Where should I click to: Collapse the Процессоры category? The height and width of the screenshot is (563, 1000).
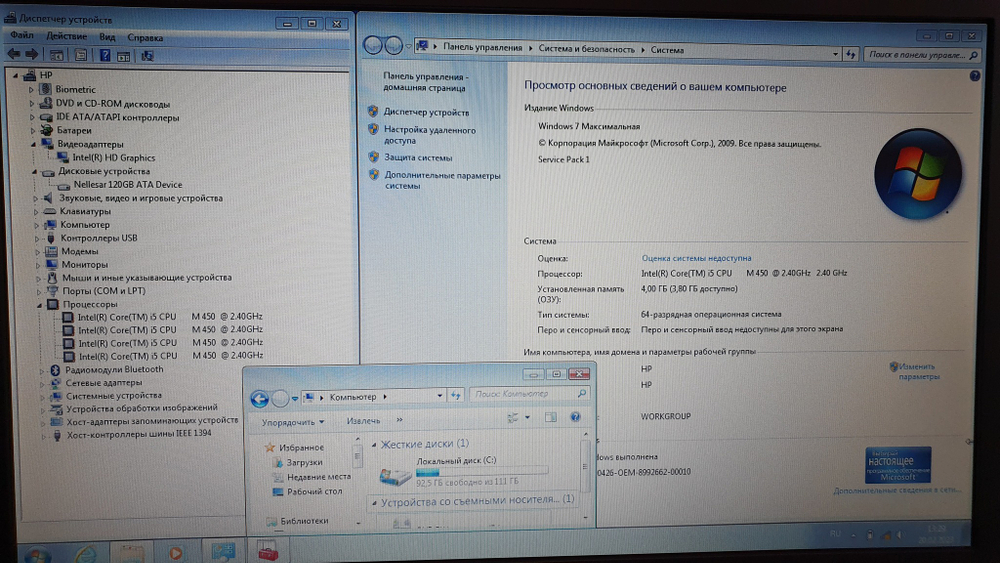coord(40,305)
